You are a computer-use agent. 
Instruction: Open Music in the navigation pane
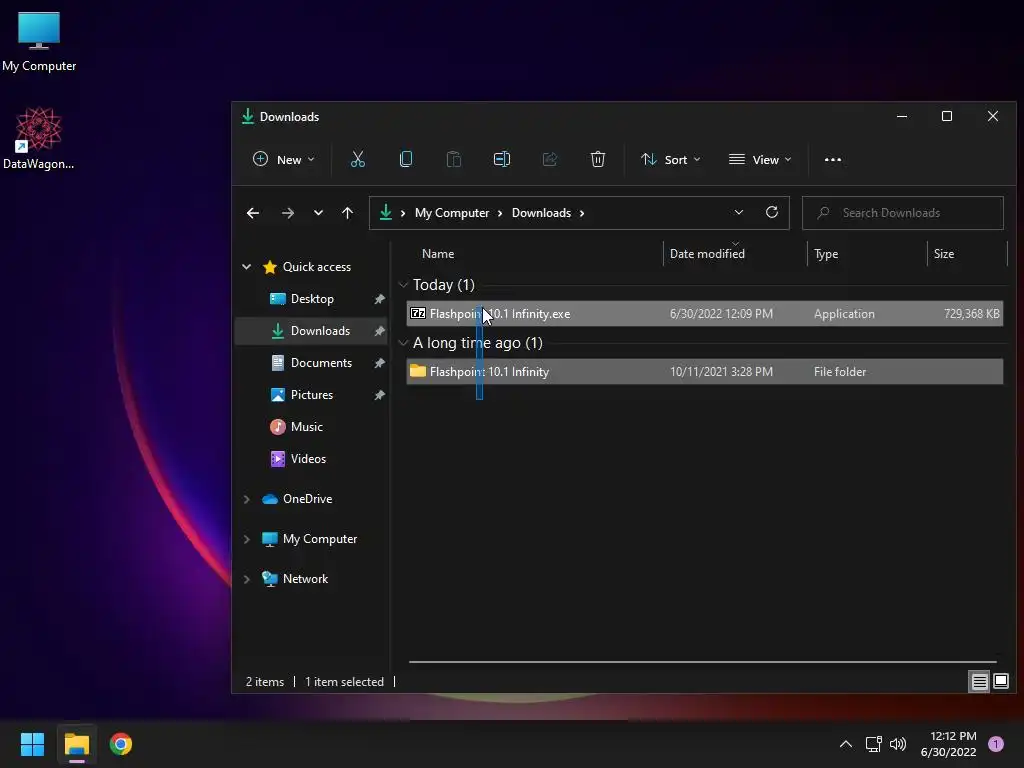[x=307, y=426]
